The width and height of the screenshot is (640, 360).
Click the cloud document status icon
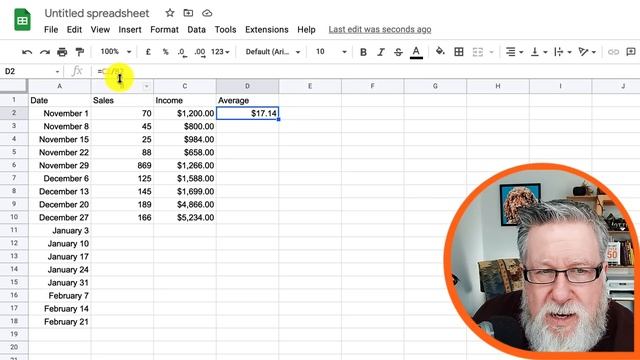pos(207,13)
